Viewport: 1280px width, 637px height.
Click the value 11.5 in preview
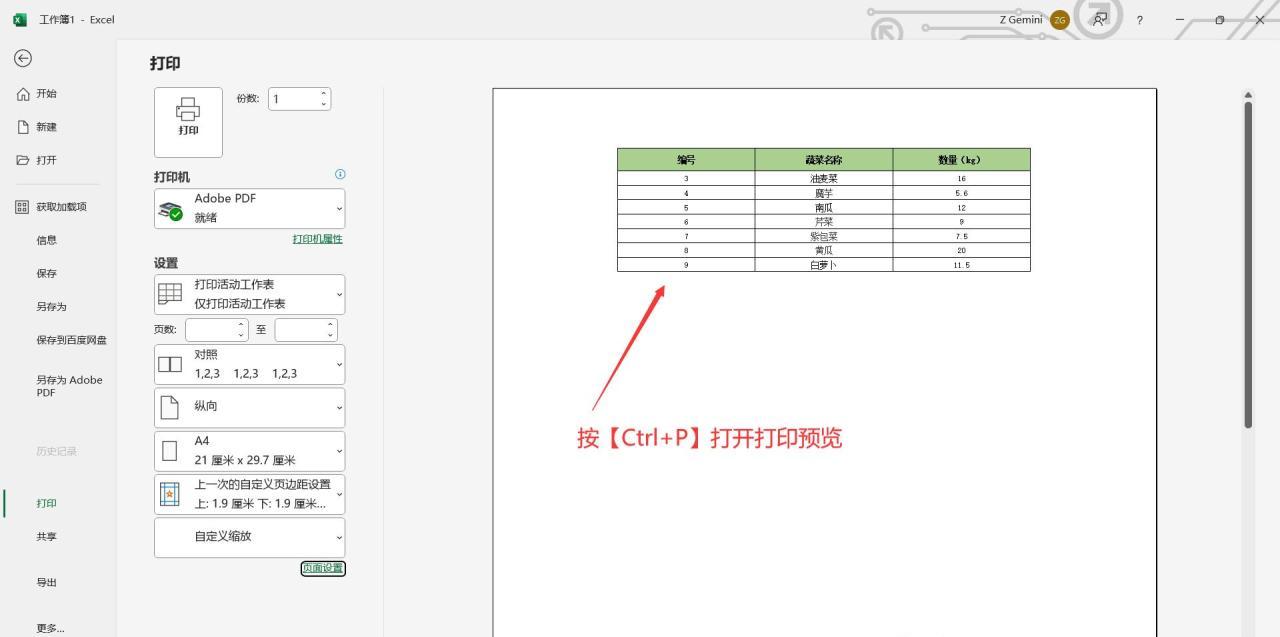tap(961, 265)
